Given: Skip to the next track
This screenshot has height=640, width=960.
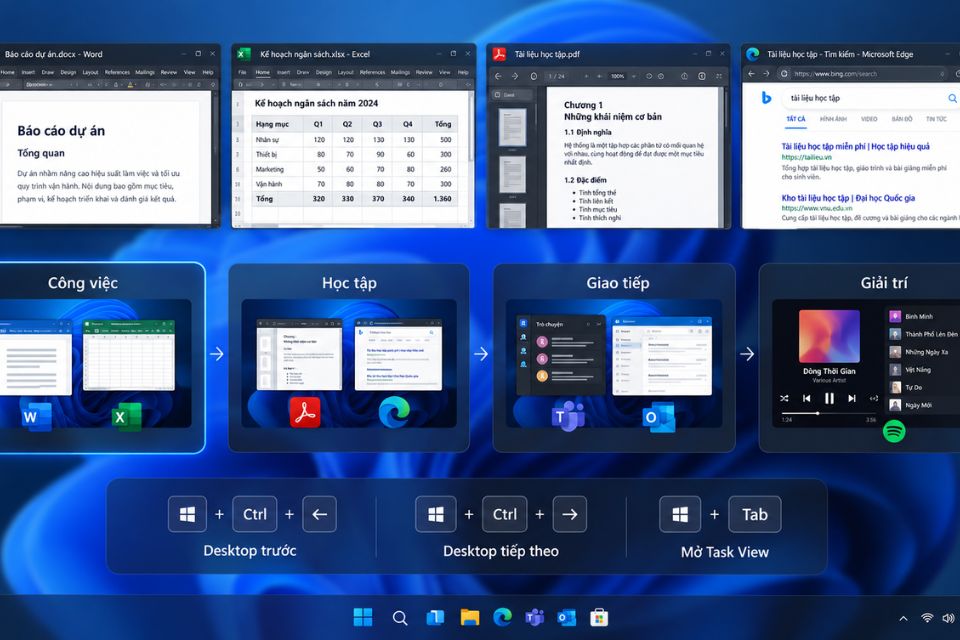Looking at the screenshot, I should [x=852, y=398].
